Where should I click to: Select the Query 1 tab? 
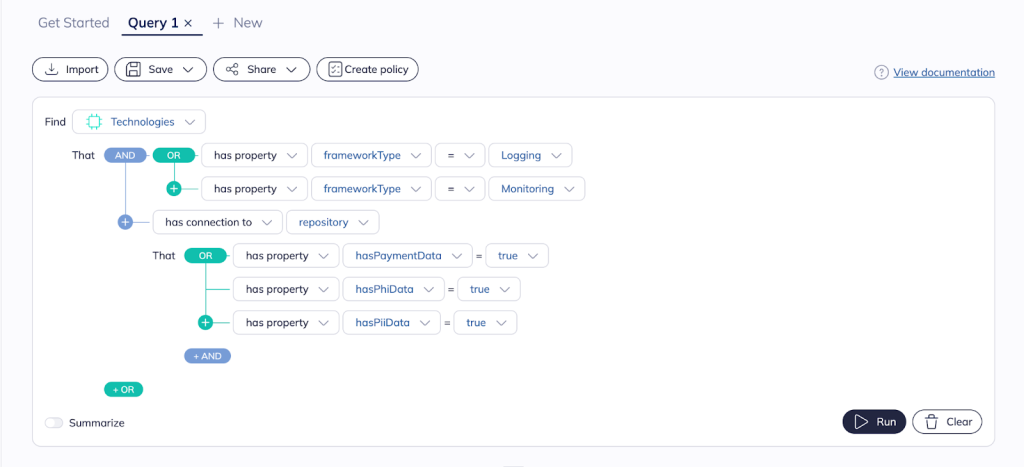coord(153,22)
